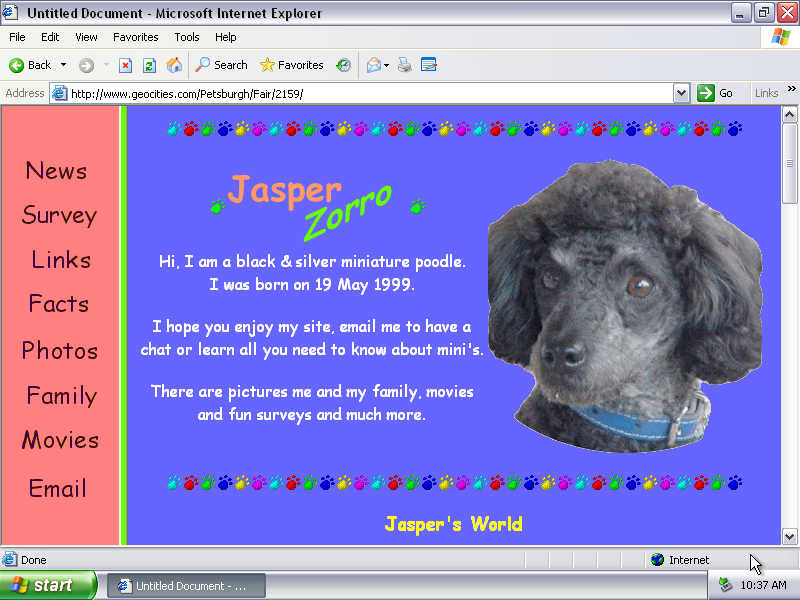Click the 'I was born on 19 May 1999' text

(x=312, y=284)
